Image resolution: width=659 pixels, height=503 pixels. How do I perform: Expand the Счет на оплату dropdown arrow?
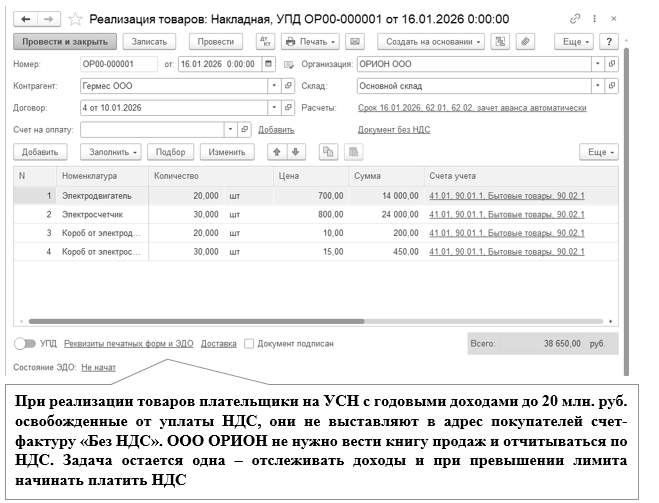click(x=230, y=129)
